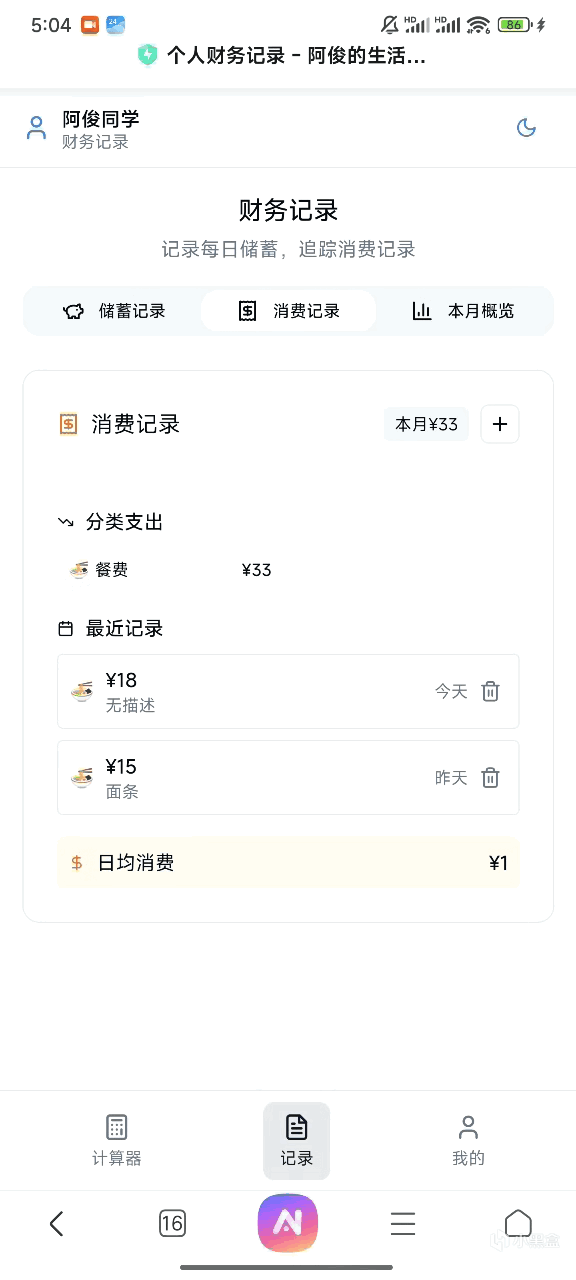Delete the ¥15 面条 record

click(x=490, y=777)
